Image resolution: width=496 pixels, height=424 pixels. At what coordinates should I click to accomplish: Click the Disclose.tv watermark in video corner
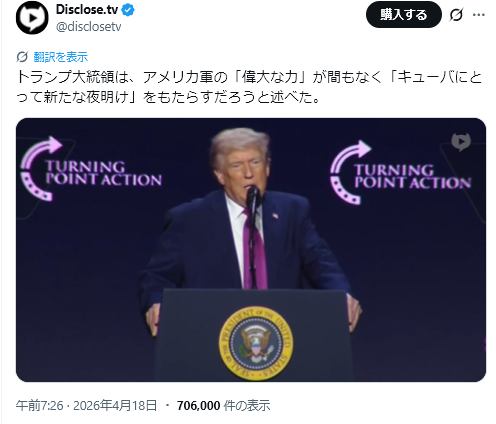(x=461, y=142)
